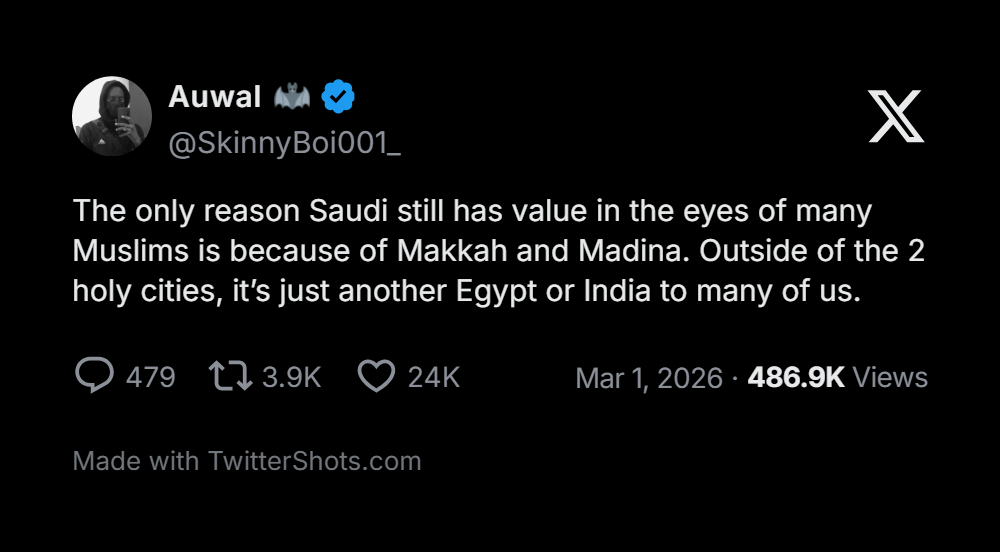Image resolution: width=1000 pixels, height=552 pixels.
Task: Click the 3.9K reposts count
Action: 291,377
